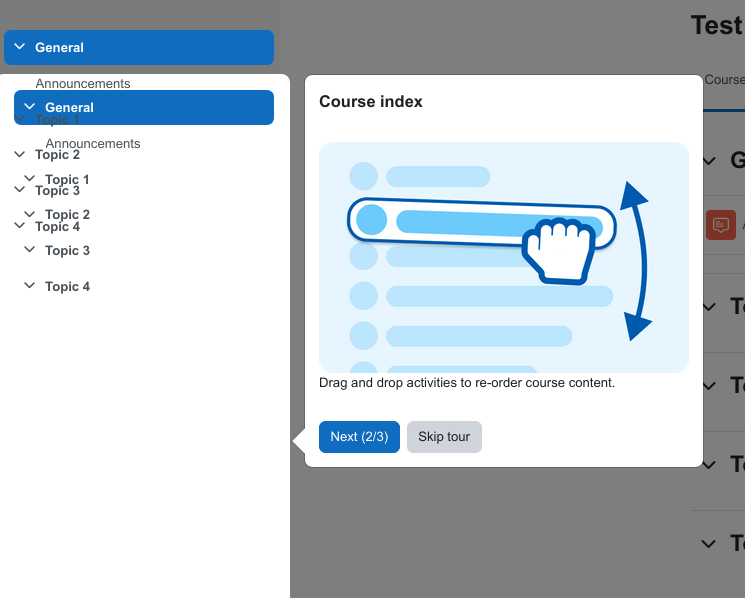The height and width of the screenshot is (598, 745).
Task: Click the Skip tour button
Action: coord(444,437)
